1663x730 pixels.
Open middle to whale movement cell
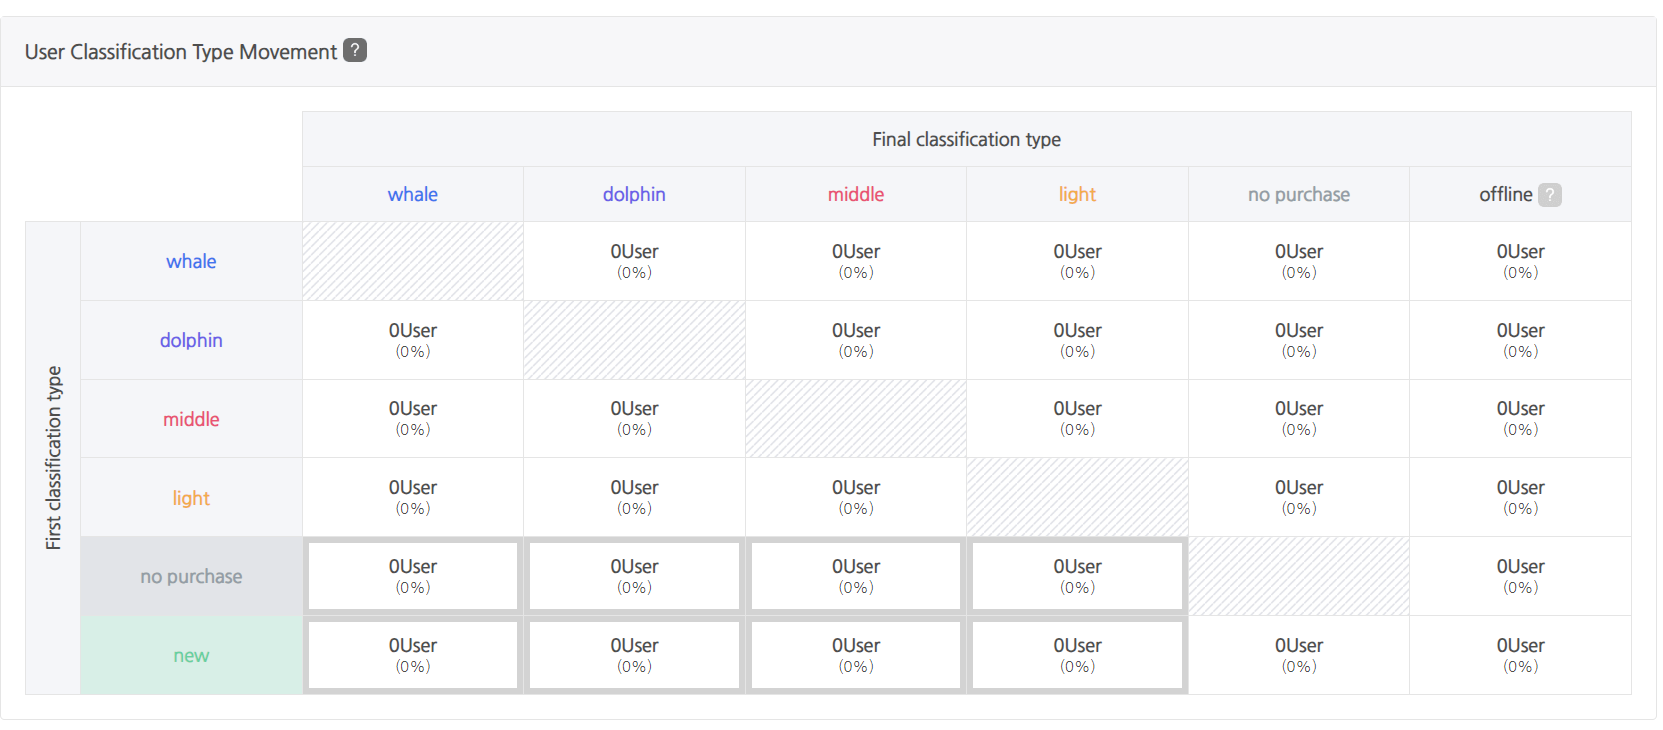(x=413, y=419)
